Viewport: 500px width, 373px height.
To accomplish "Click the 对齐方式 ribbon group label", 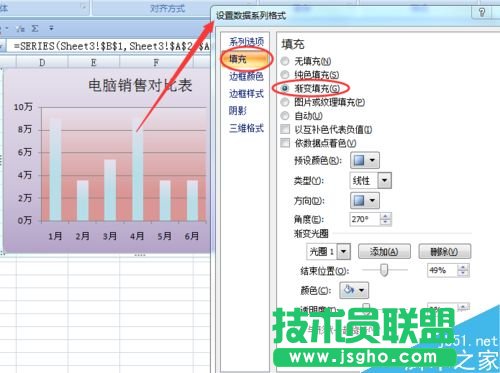I will (167, 8).
